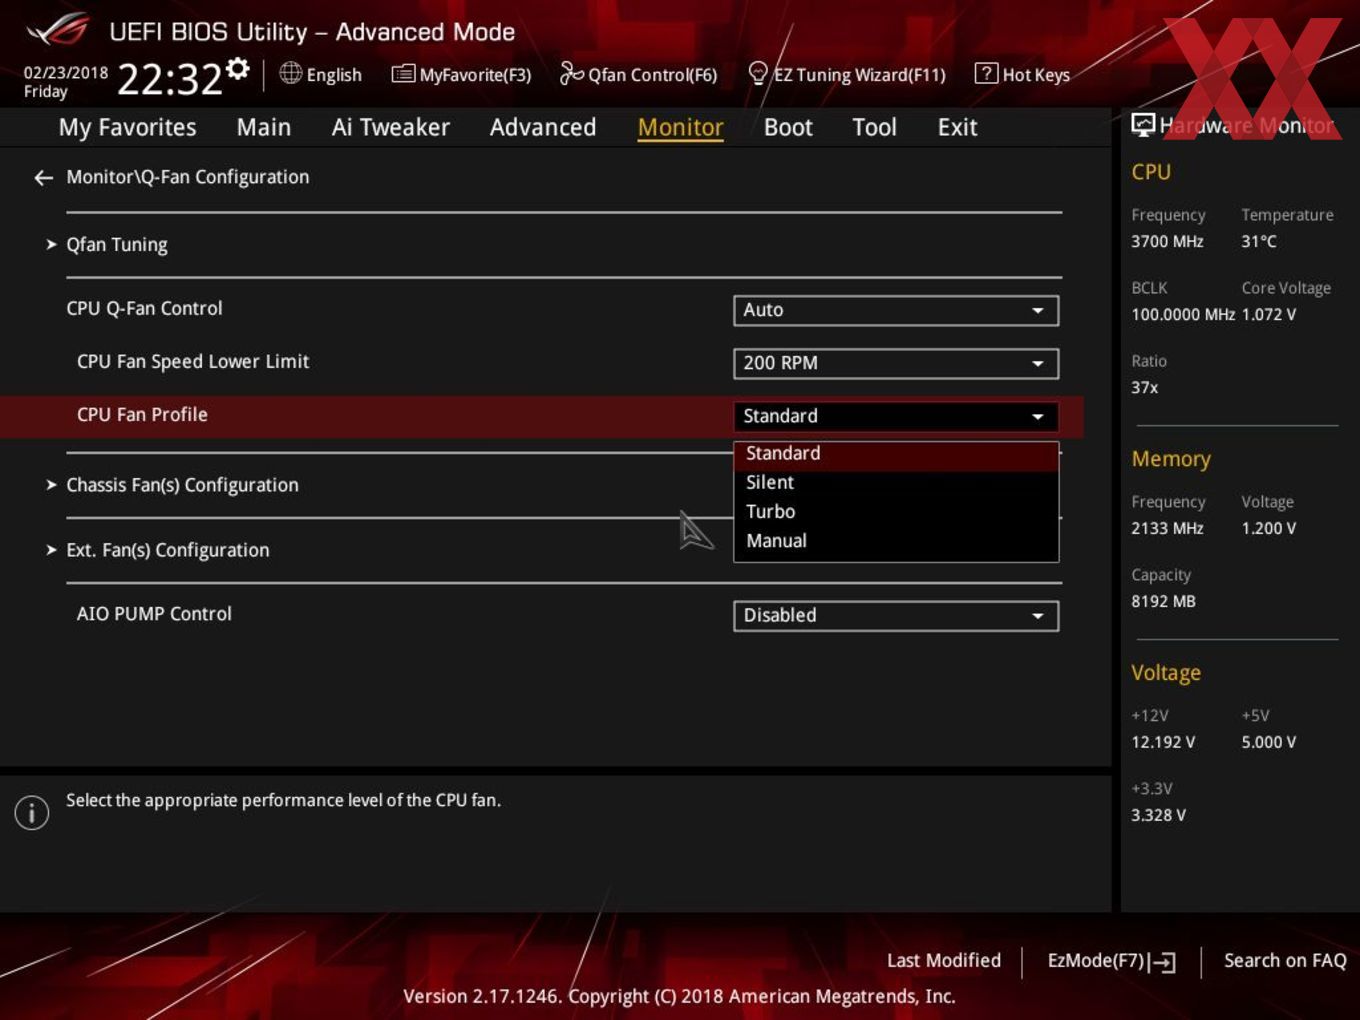The height and width of the screenshot is (1020, 1360).
Task: Click the ROG logo
Action: tap(57, 31)
